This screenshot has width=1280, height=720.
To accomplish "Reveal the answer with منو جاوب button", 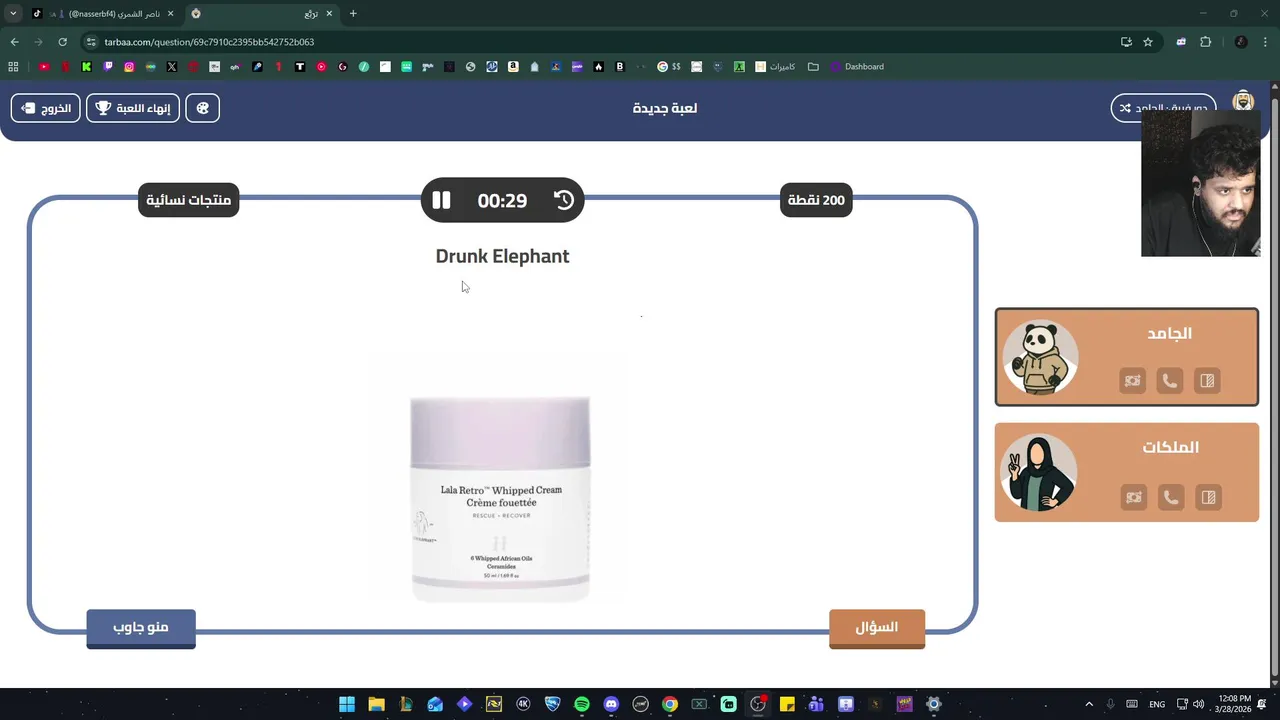I will 141,628.
